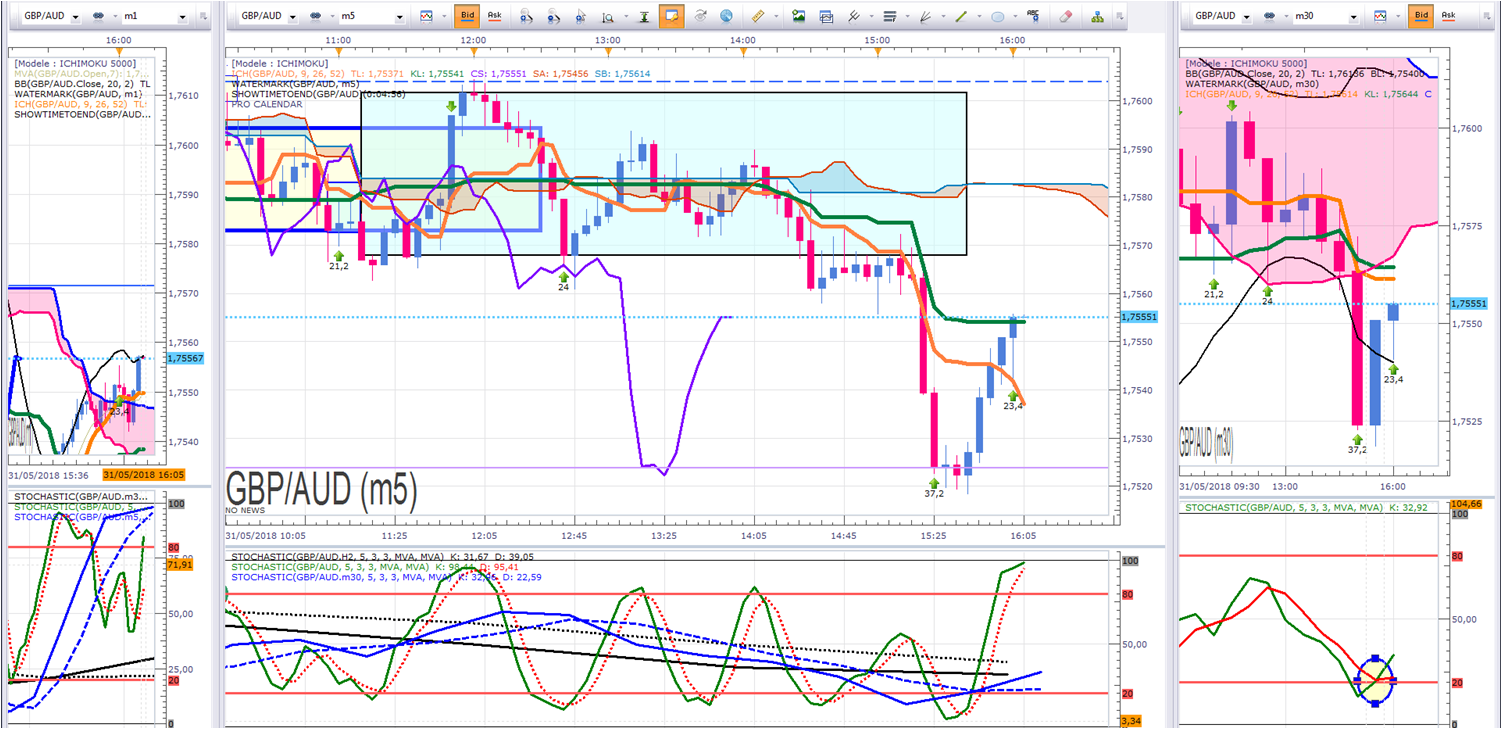Select the pitchfork drawing tool
Image resolution: width=1502 pixels, height=729 pixels.
tap(854, 16)
